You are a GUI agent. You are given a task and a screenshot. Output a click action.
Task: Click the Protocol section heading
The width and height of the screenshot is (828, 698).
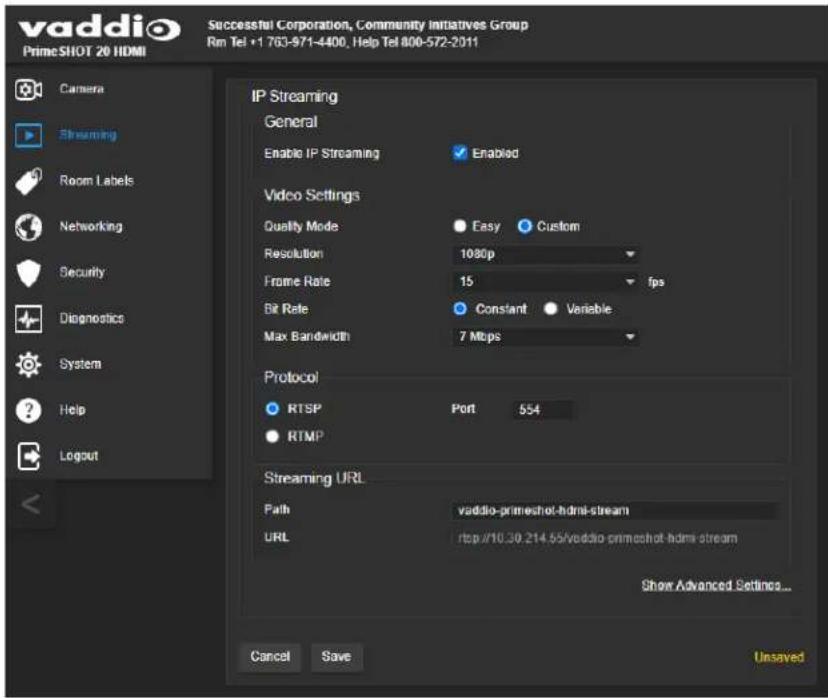291,378
